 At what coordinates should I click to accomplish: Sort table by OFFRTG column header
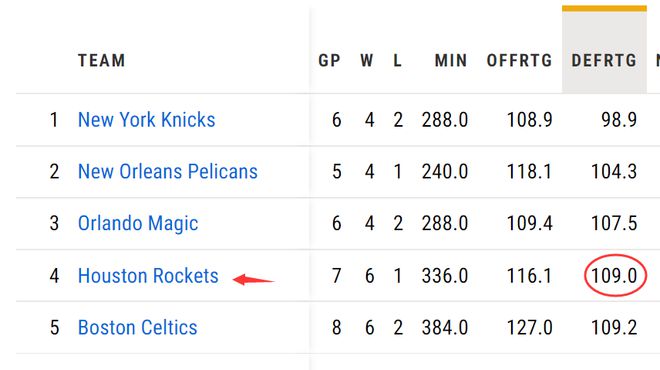519,61
